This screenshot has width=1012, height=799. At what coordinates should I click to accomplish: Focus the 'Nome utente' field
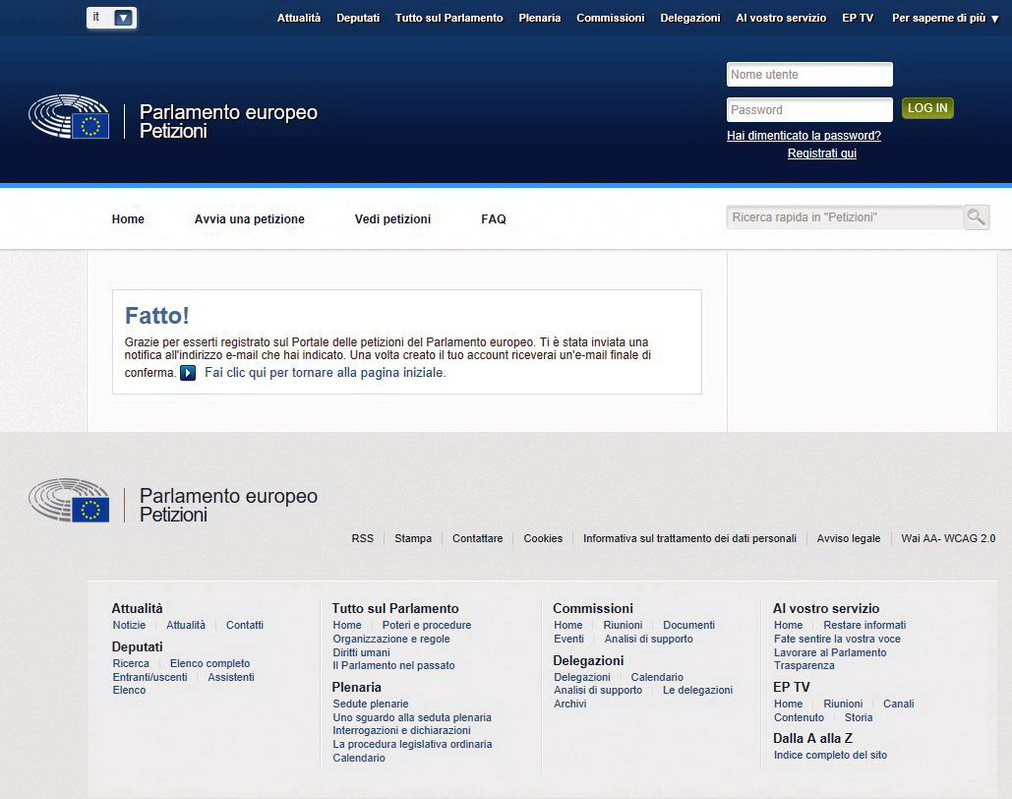(x=809, y=74)
